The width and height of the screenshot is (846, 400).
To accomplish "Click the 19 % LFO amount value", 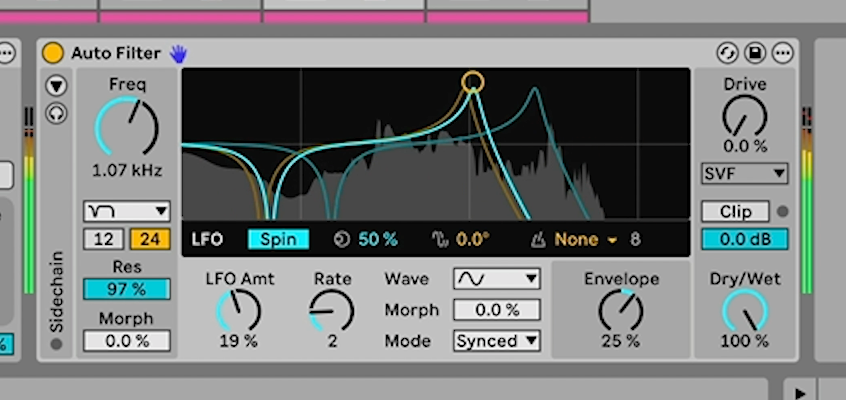I will [x=238, y=341].
